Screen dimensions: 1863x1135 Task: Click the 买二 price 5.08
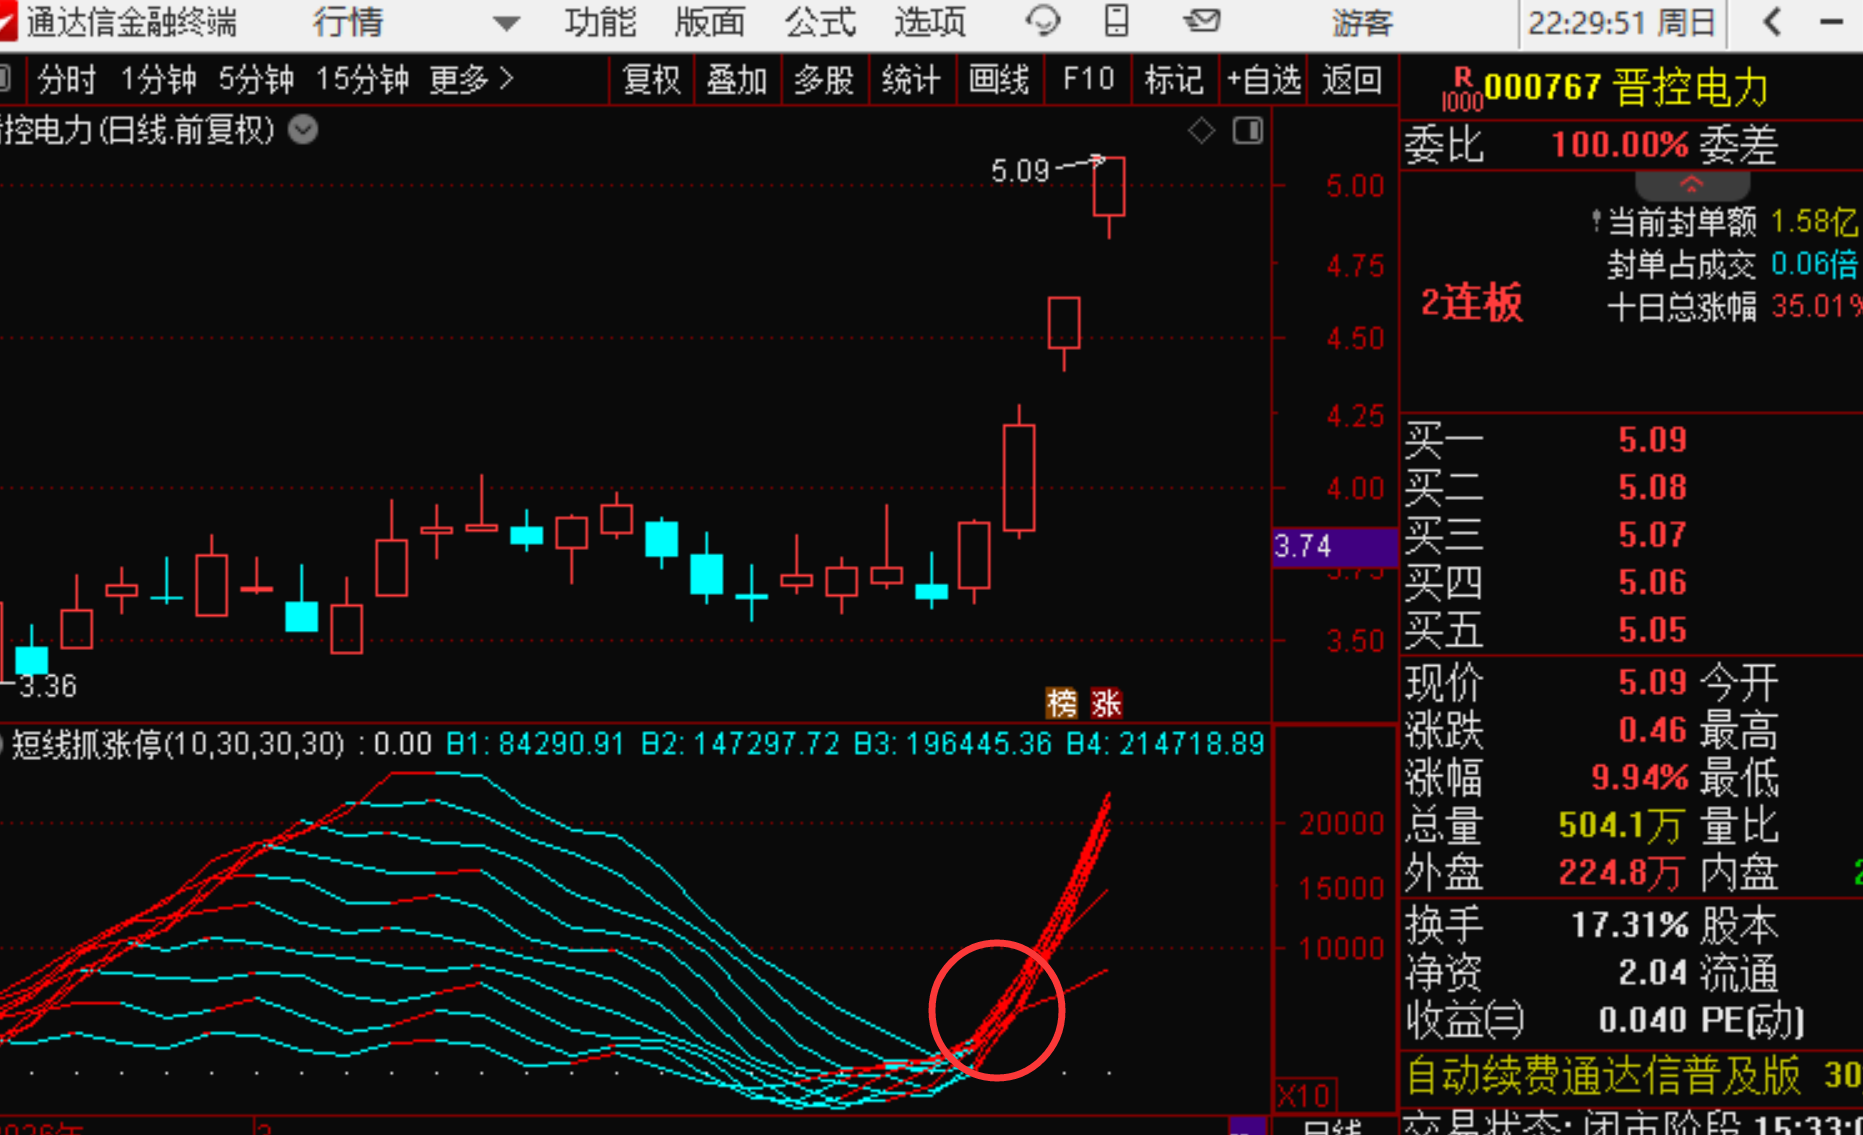tap(1652, 487)
